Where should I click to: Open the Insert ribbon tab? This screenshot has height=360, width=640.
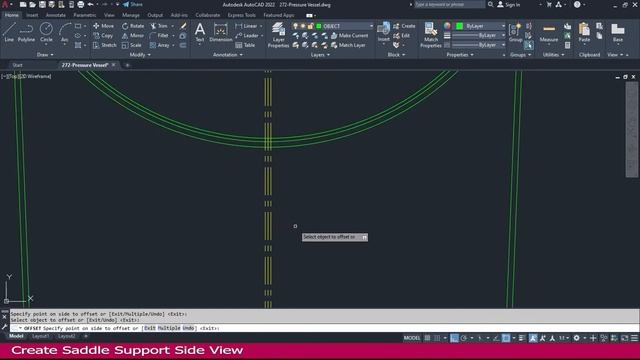[x=32, y=15]
